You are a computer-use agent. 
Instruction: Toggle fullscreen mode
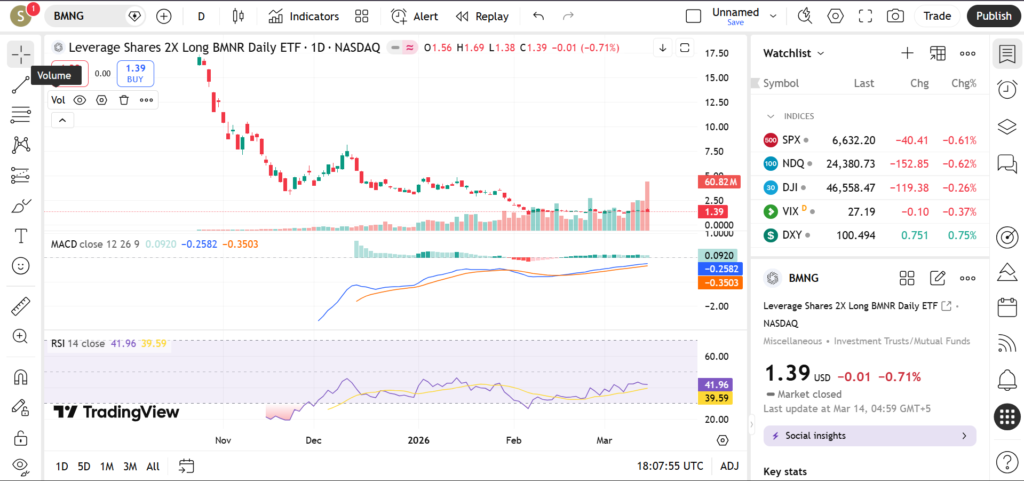(866, 16)
